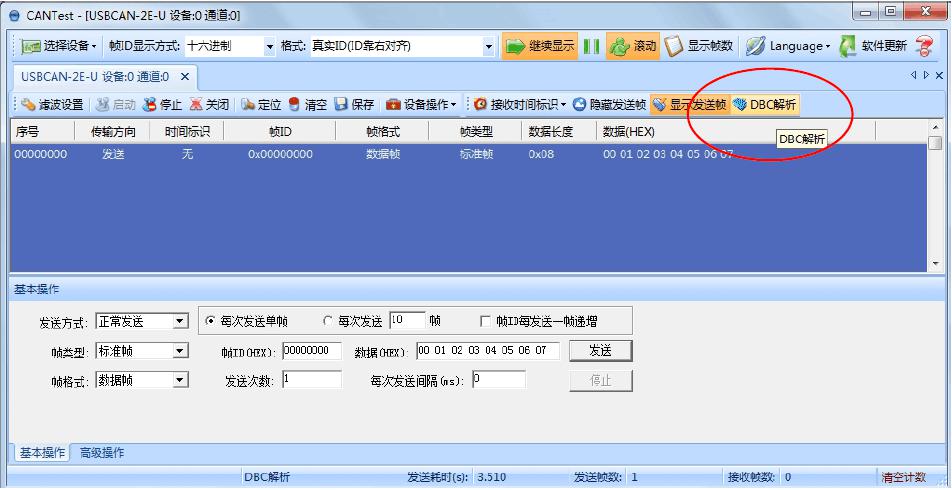
Task: Switch to the 高级操作 tab
Action: 102,453
